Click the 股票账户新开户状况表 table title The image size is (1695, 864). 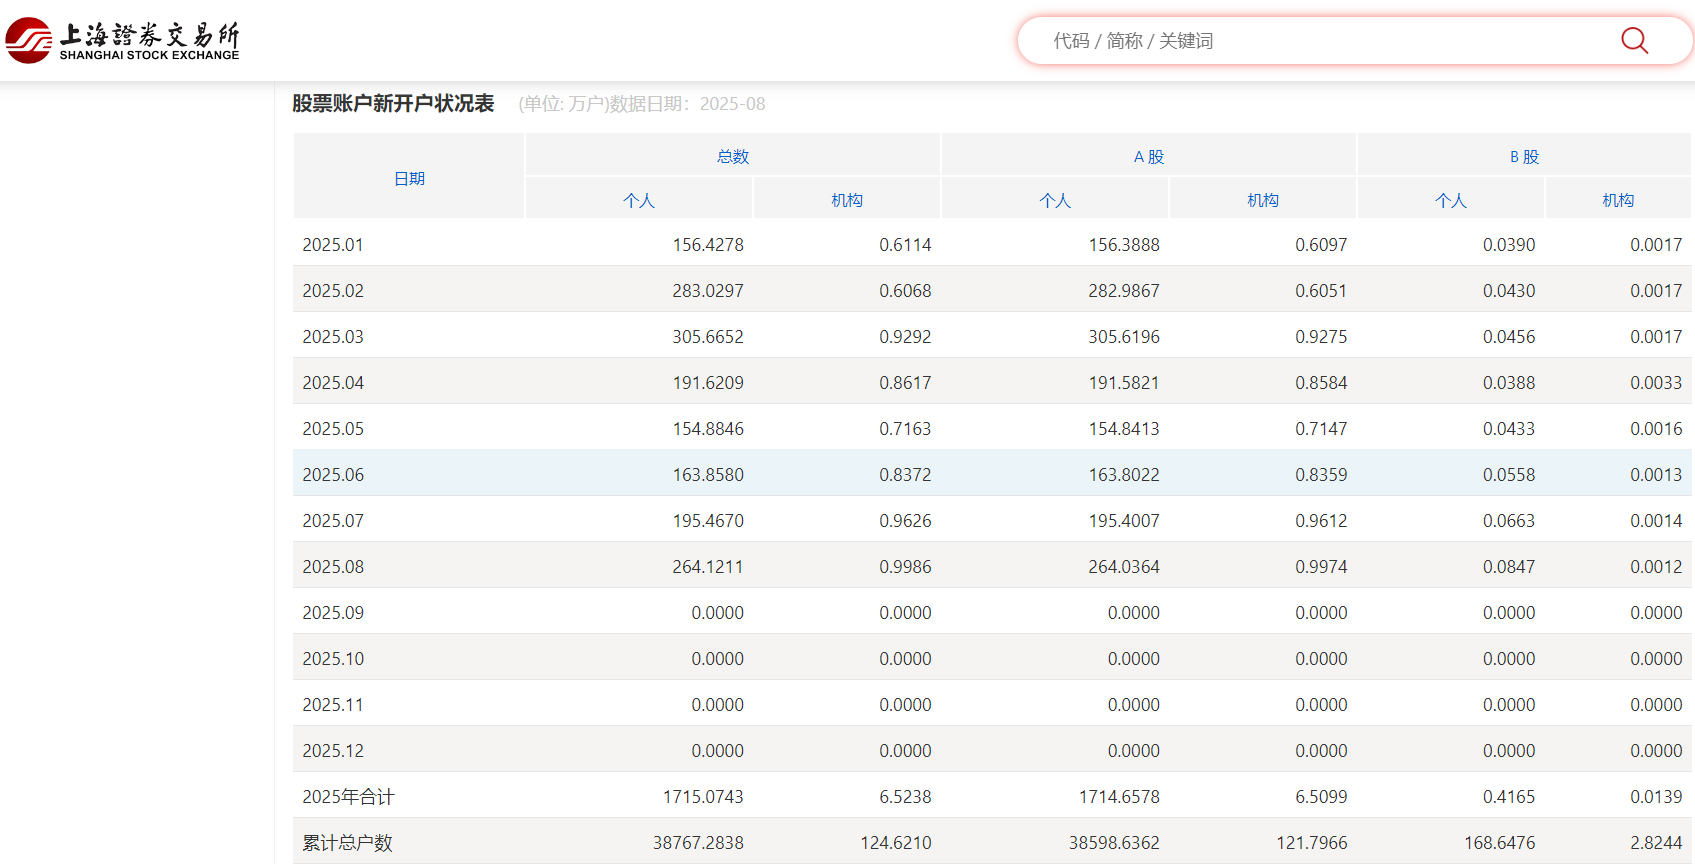pyautogui.click(x=393, y=104)
